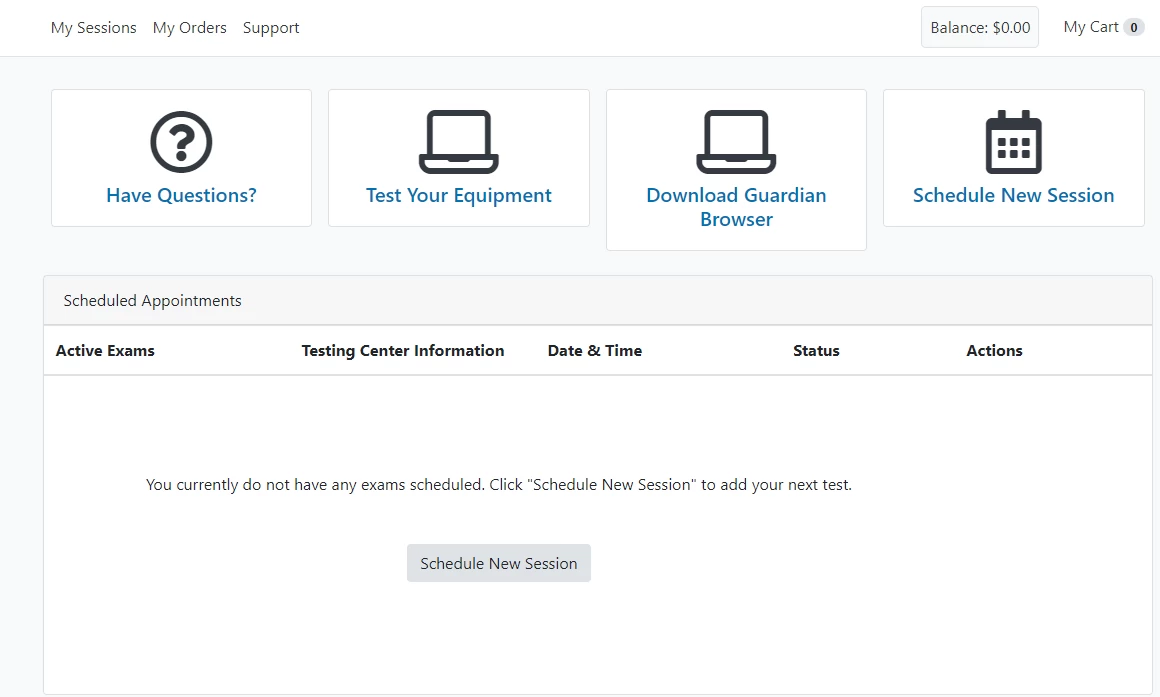Click the calendar icon for scheduling
Image resolution: width=1160 pixels, height=697 pixels.
tap(1013, 142)
